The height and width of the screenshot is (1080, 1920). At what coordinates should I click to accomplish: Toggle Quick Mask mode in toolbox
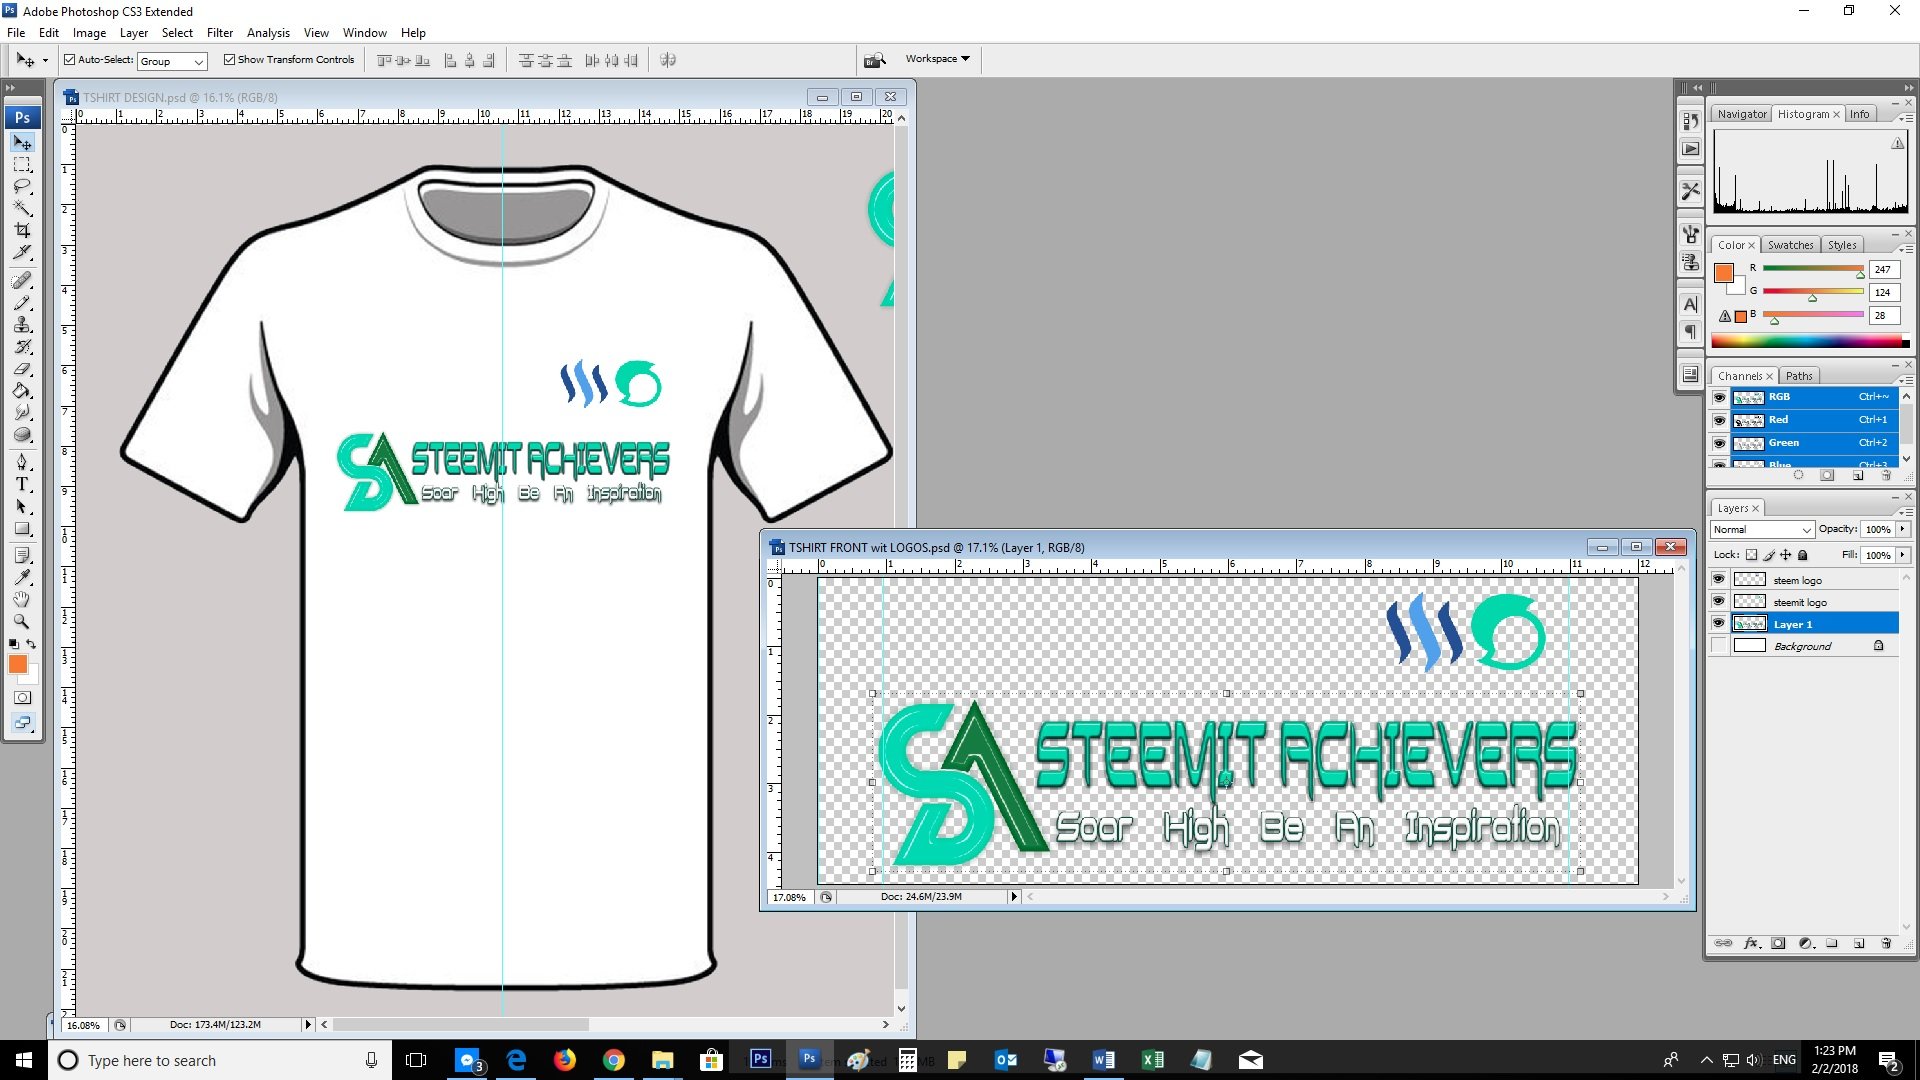[22, 698]
